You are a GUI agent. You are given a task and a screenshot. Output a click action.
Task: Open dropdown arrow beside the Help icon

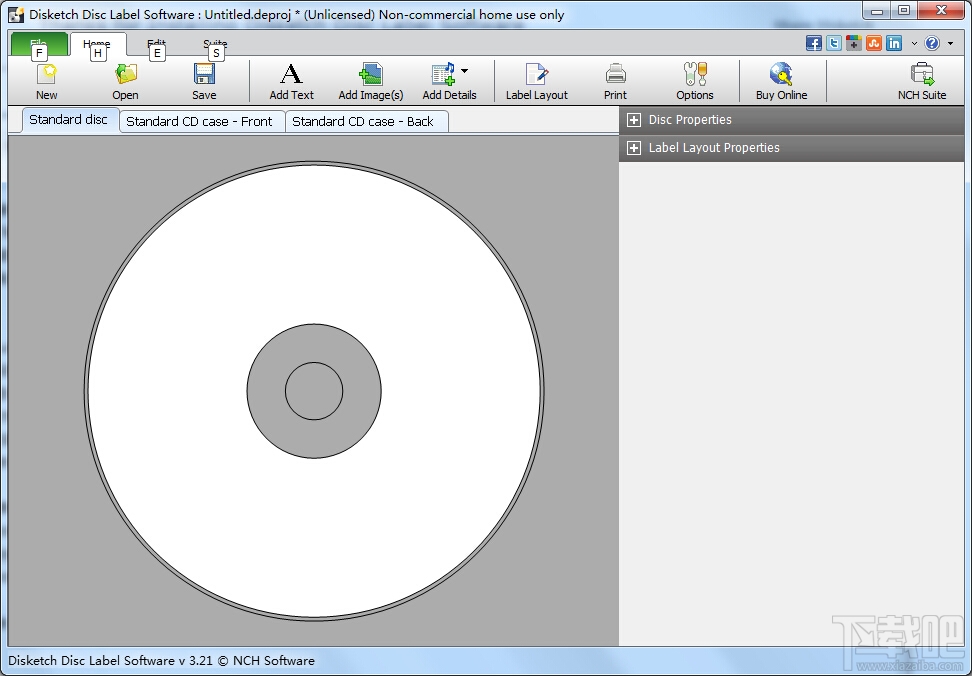[951, 43]
